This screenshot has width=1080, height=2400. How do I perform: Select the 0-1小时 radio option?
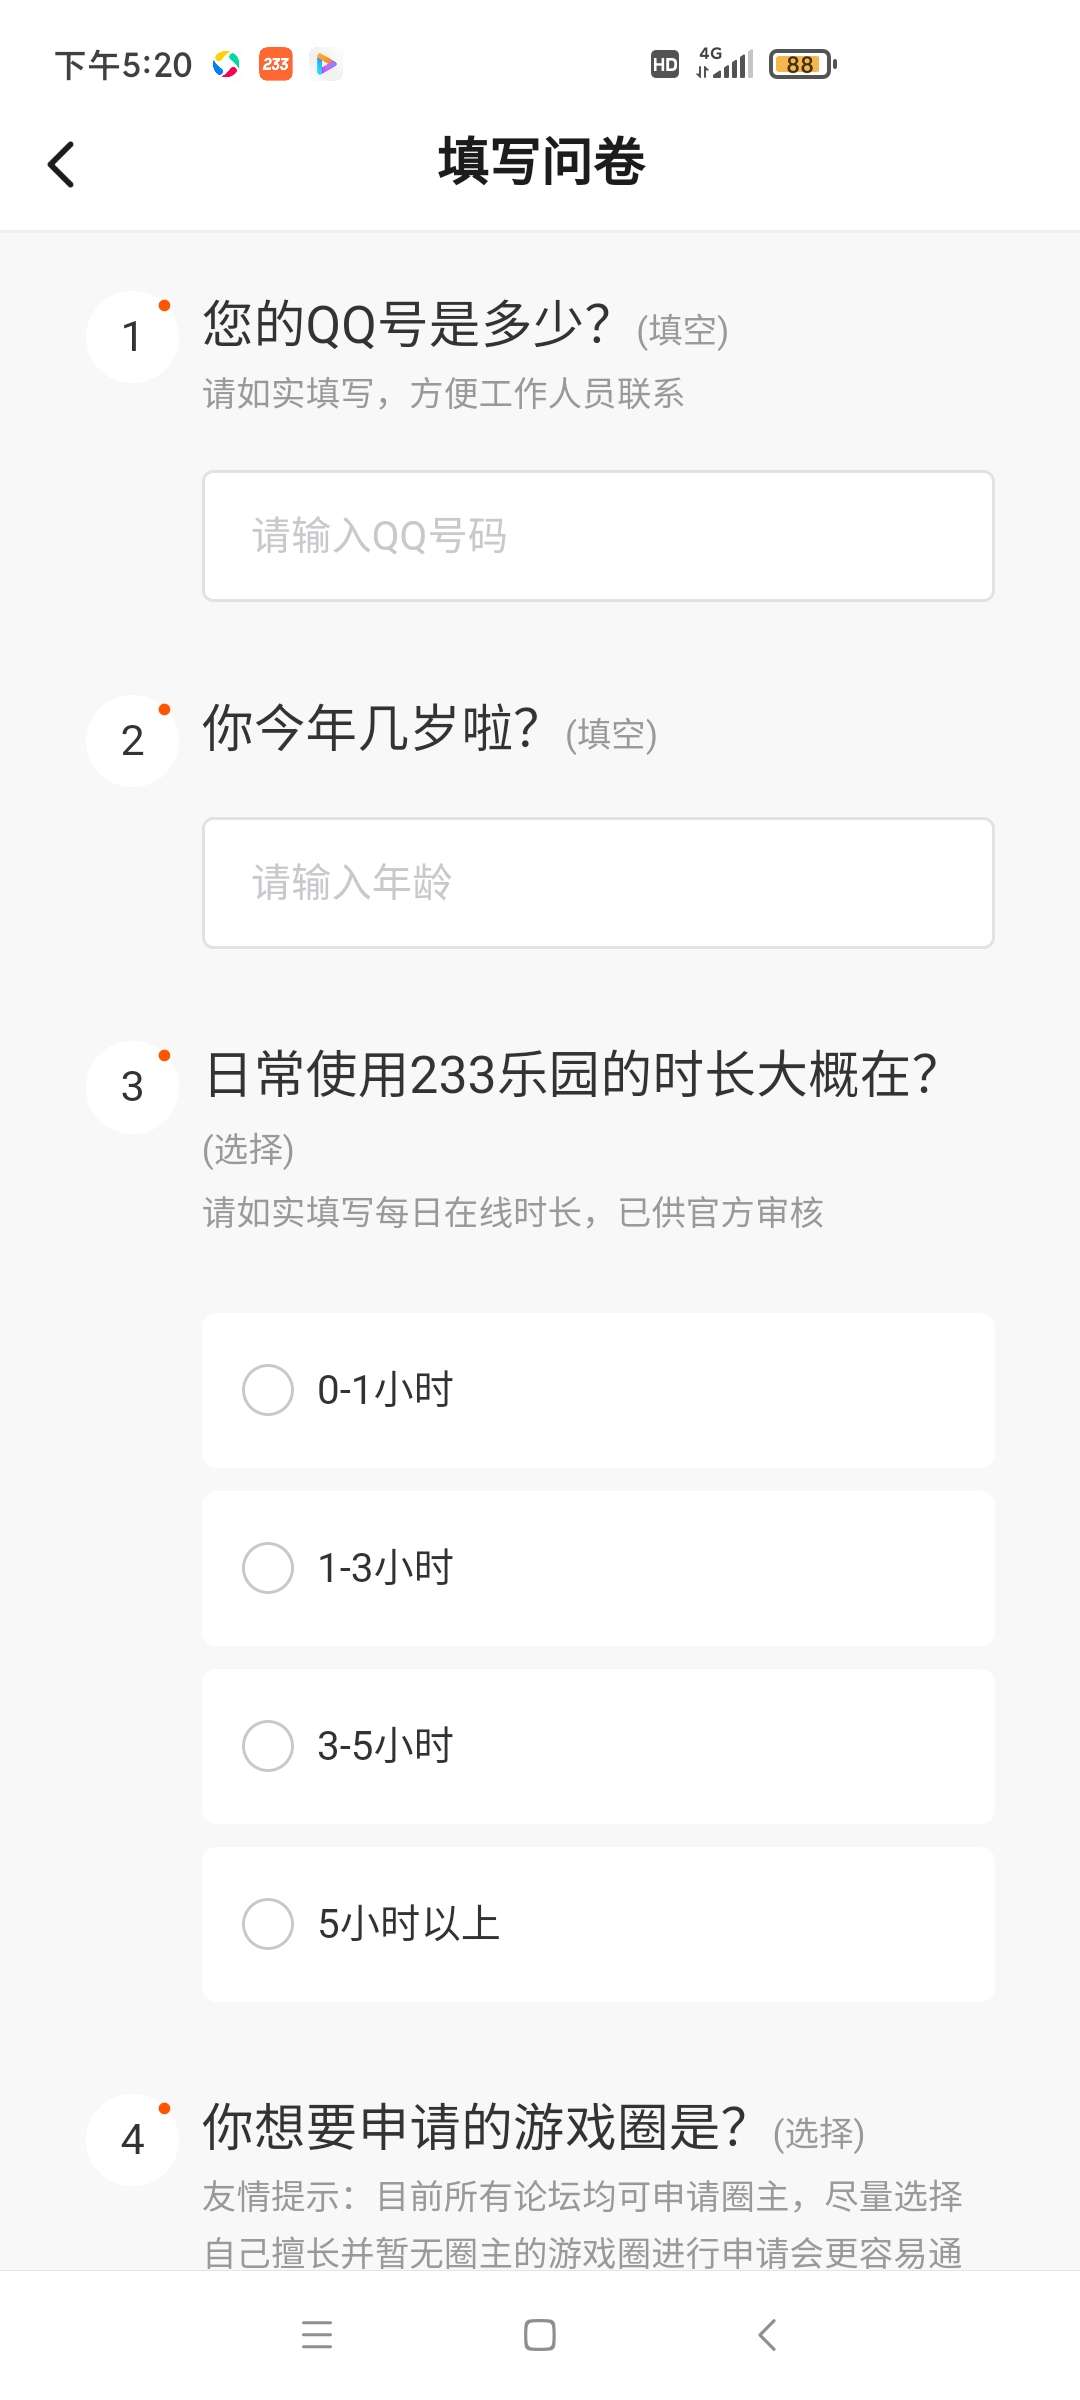click(268, 1390)
